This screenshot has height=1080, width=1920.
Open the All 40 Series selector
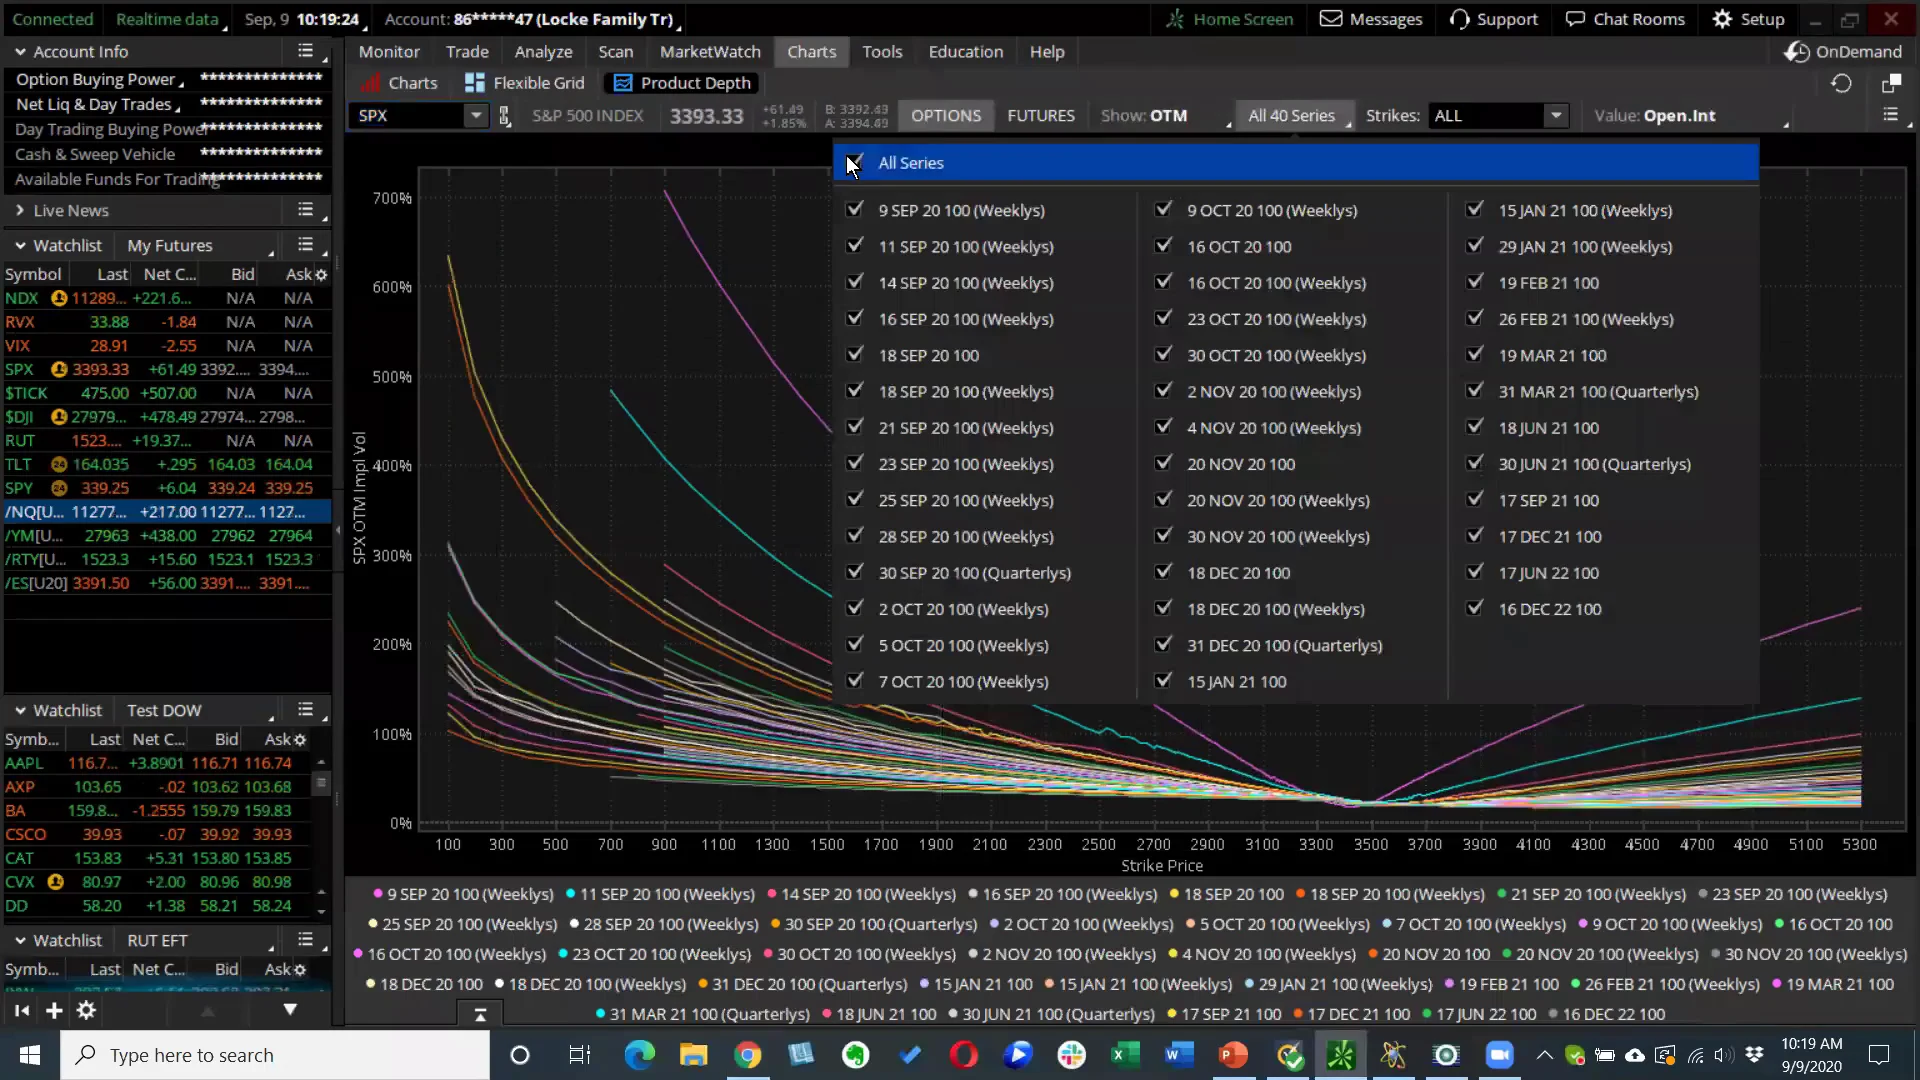click(x=1294, y=116)
